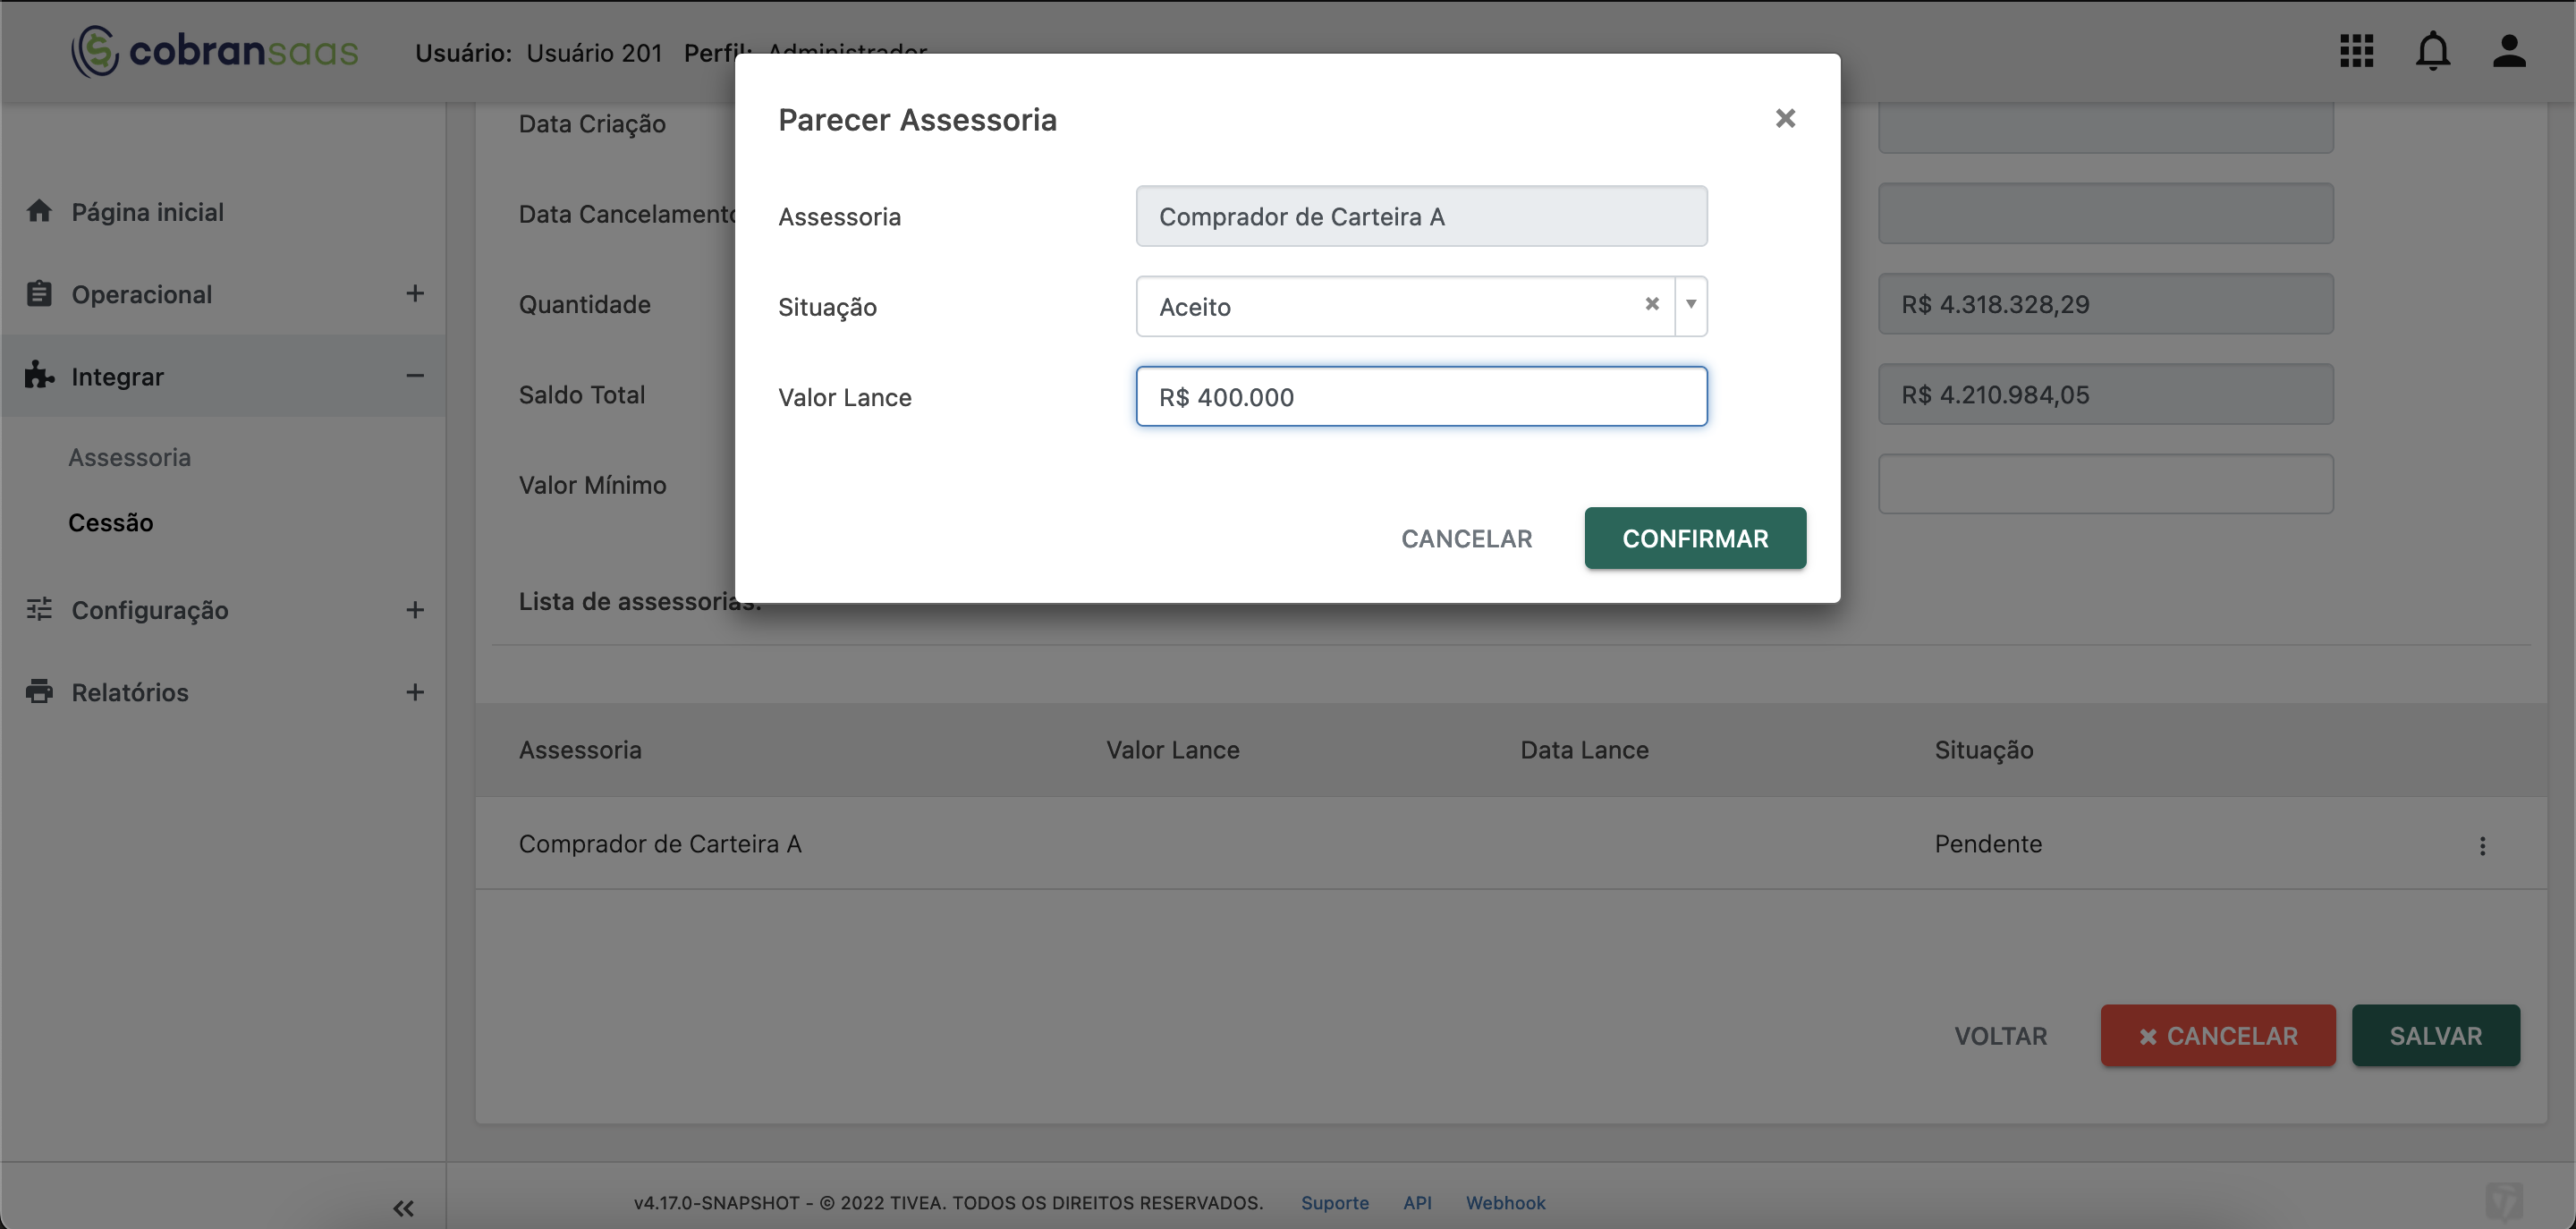Image resolution: width=2576 pixels, height=1229 pixels.
Task: Open Cessão submenu item
Action: click(x=110, y=522)
